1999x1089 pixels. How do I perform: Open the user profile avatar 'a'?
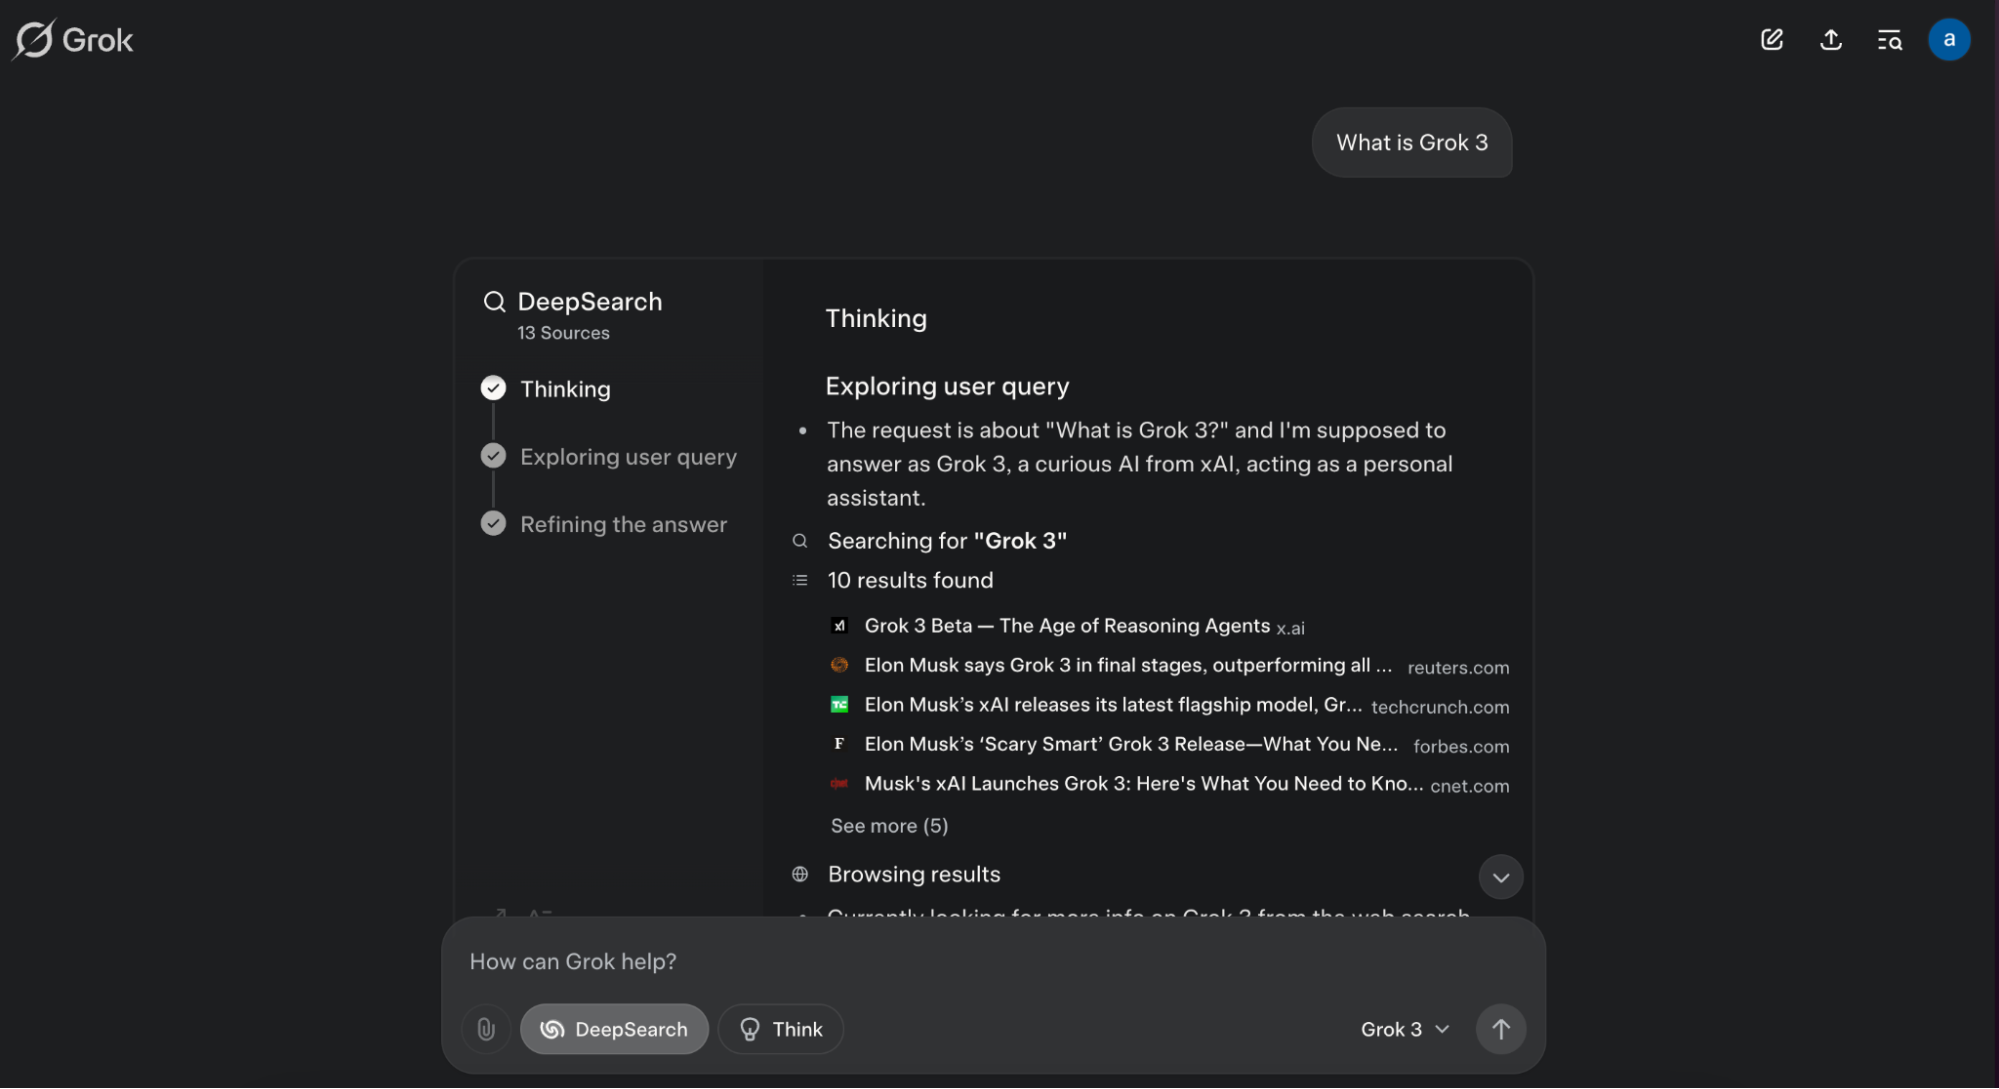pos(1949,40)
